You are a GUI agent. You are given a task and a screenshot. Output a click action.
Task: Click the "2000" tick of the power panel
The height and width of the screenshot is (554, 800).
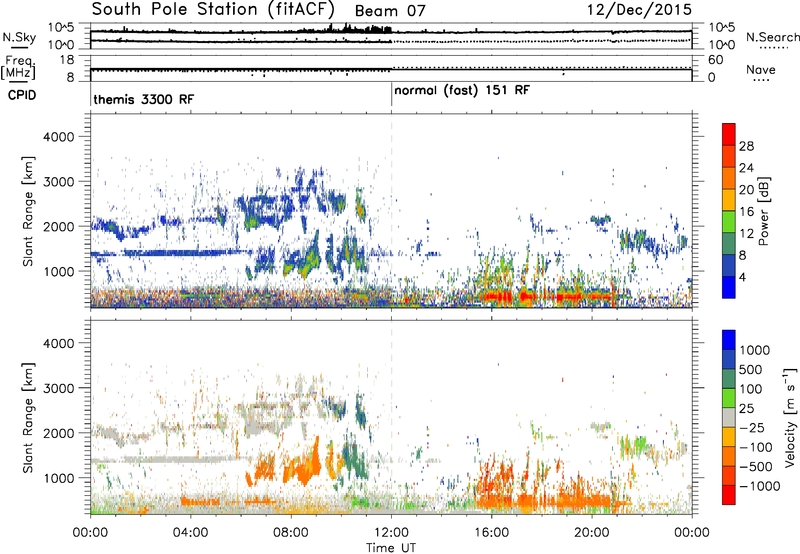pyautogui.click(x=58, y=226)
